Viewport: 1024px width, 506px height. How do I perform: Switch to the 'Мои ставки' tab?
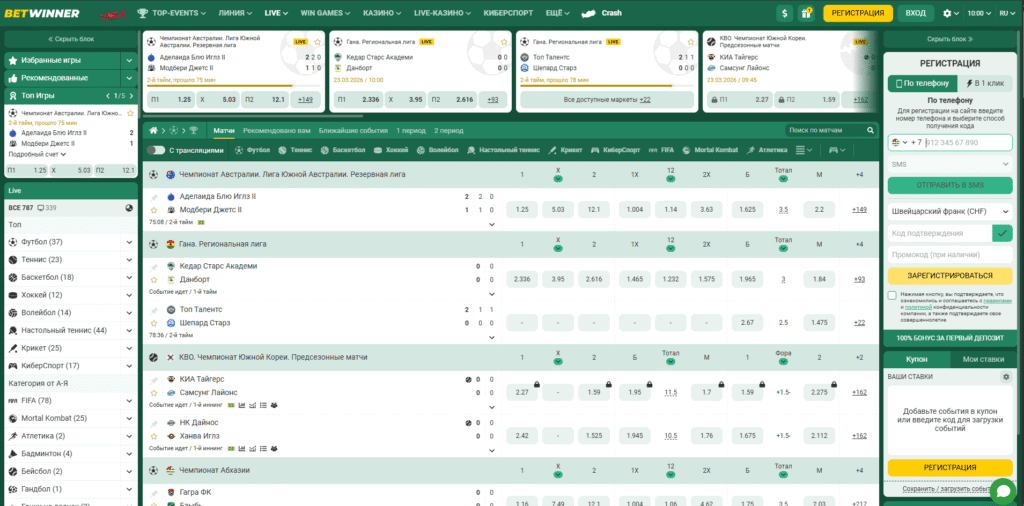click(x=982, y=358)
